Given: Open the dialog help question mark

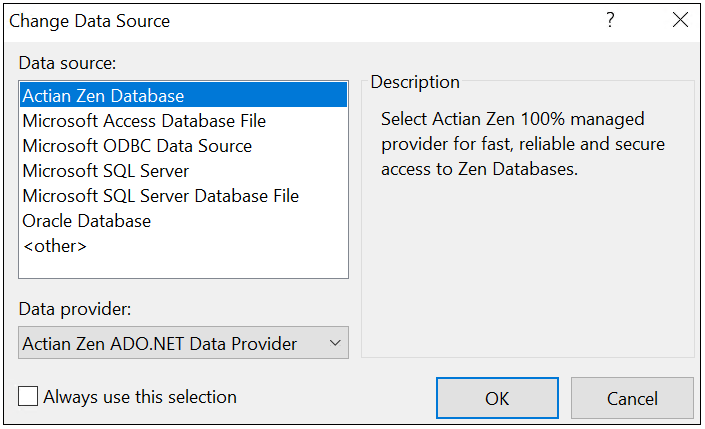Looking at the screenshot, I should [x=610, y=20].
